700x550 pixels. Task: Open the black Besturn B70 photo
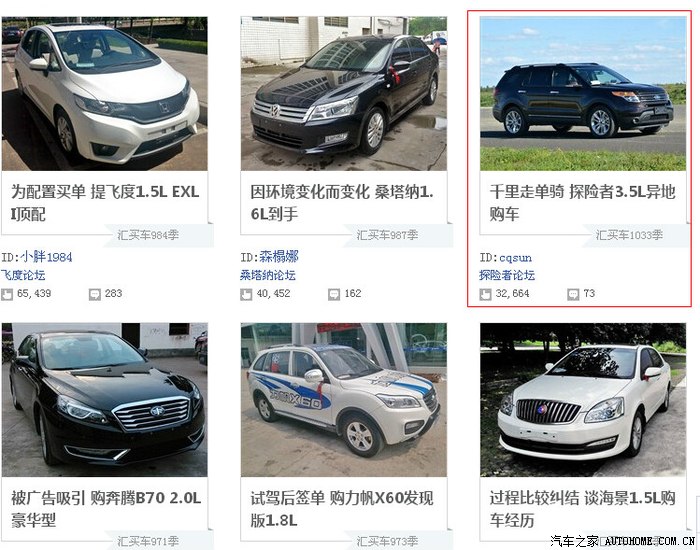coord(104,400)
